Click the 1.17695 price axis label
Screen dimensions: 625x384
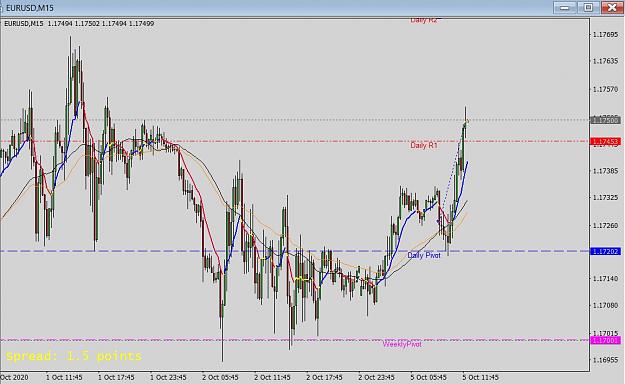tap(605, 35)
